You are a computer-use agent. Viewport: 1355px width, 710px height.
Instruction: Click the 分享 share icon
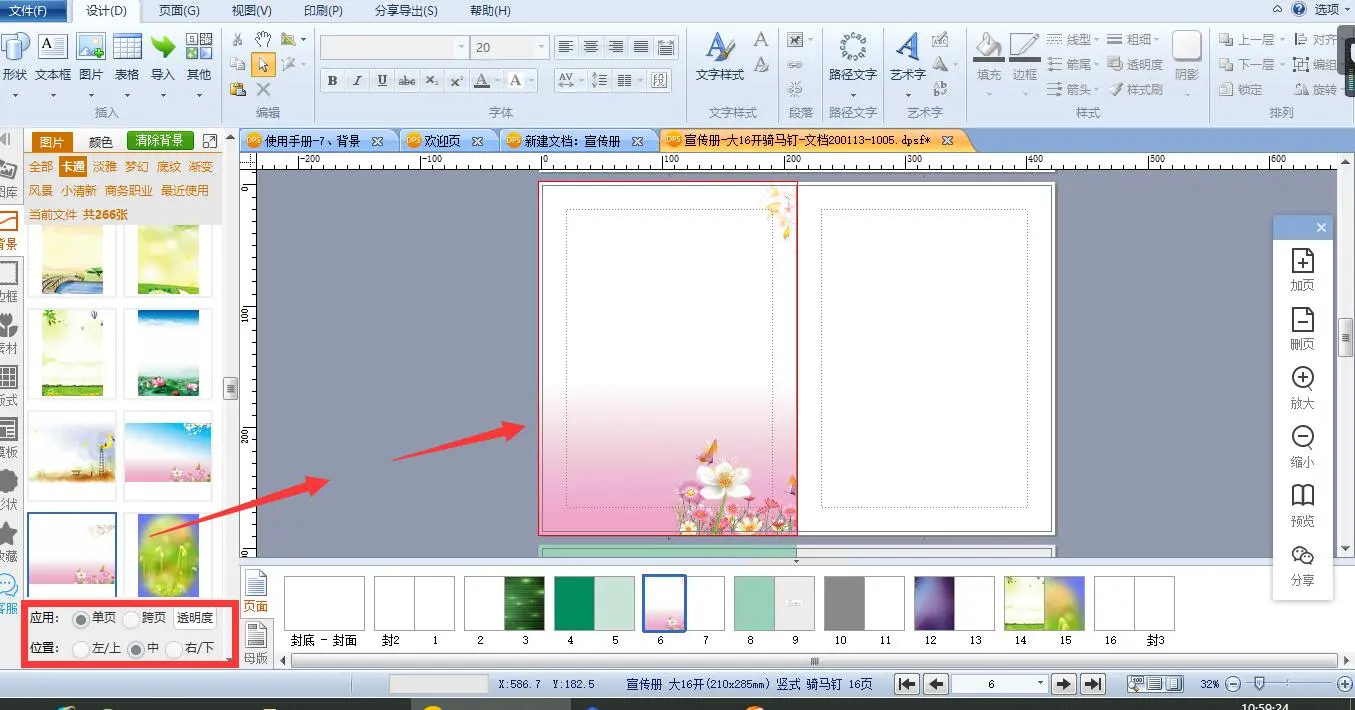1302,564
